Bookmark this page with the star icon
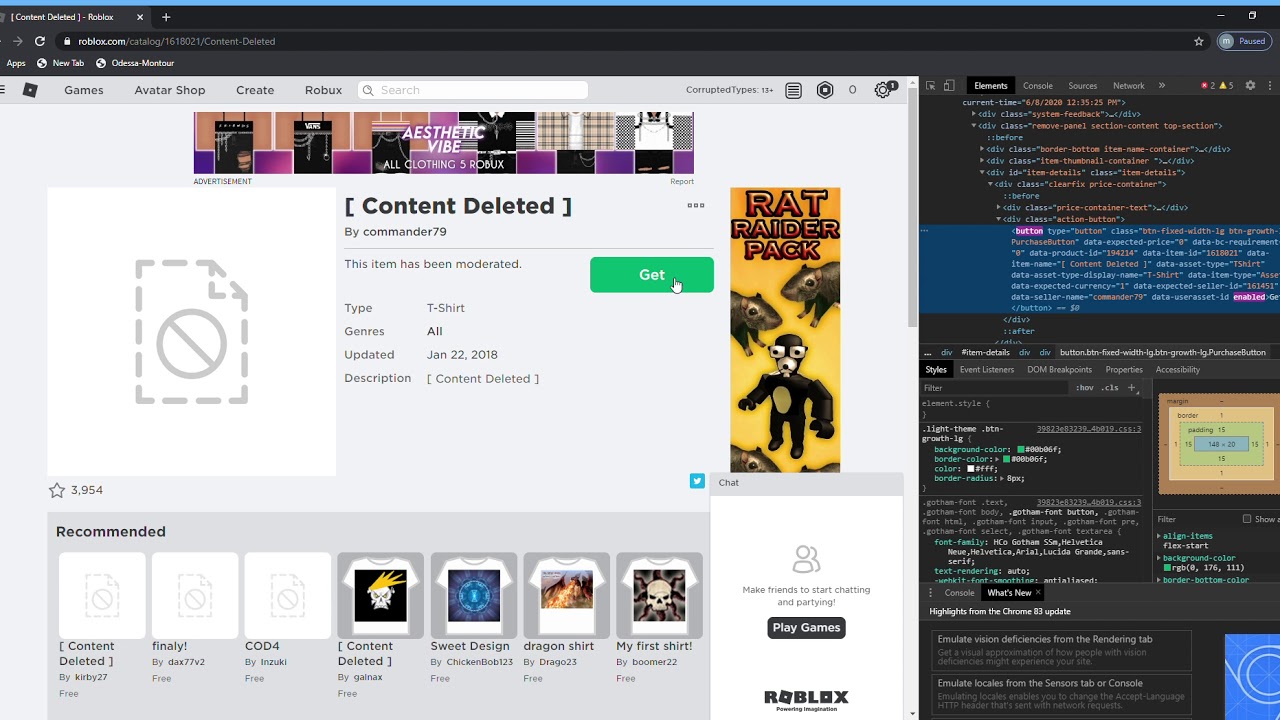The height and width of the screenshot is (720, 1280). point(1199,41)
